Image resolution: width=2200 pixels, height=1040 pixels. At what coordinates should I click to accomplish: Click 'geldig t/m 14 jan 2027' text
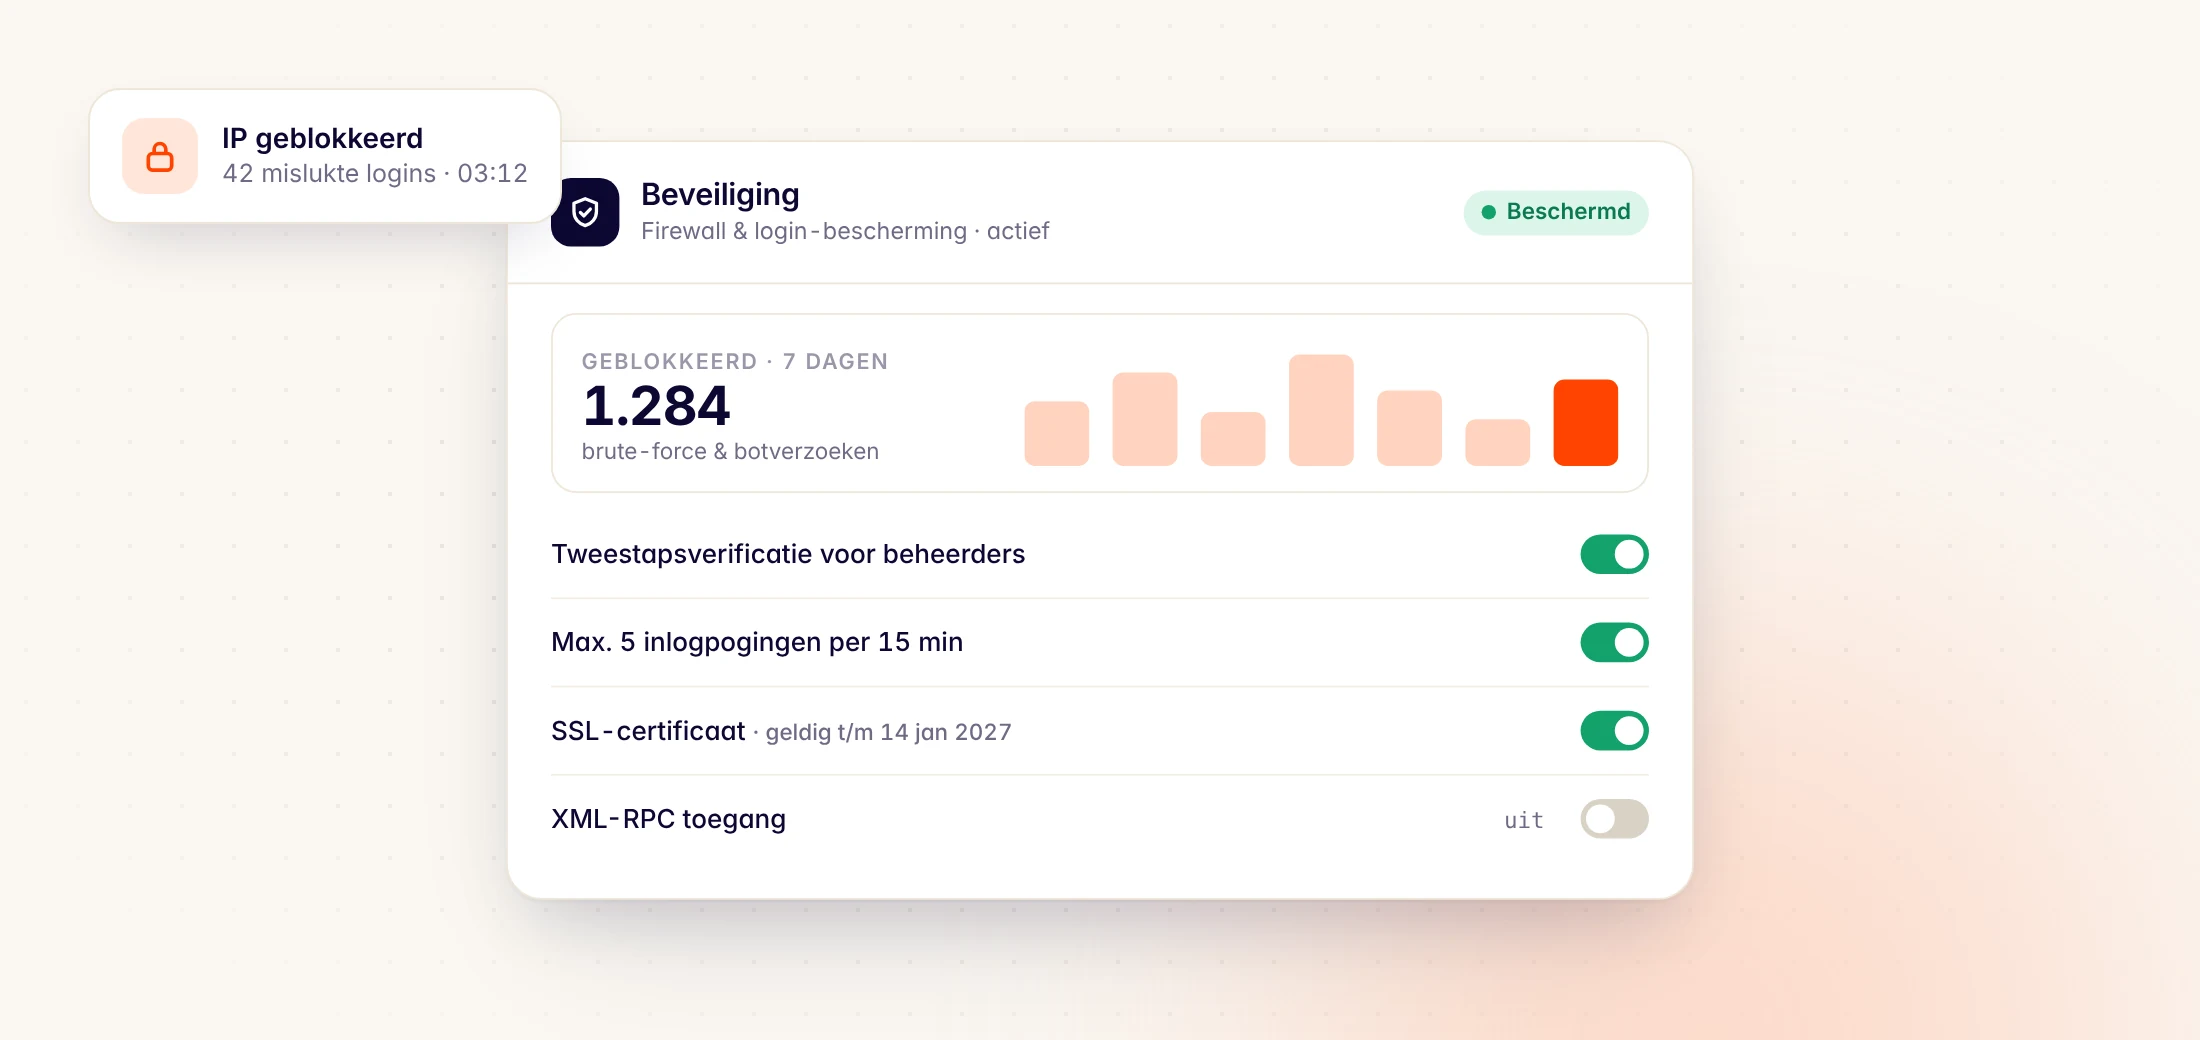(x=889, y=733)
